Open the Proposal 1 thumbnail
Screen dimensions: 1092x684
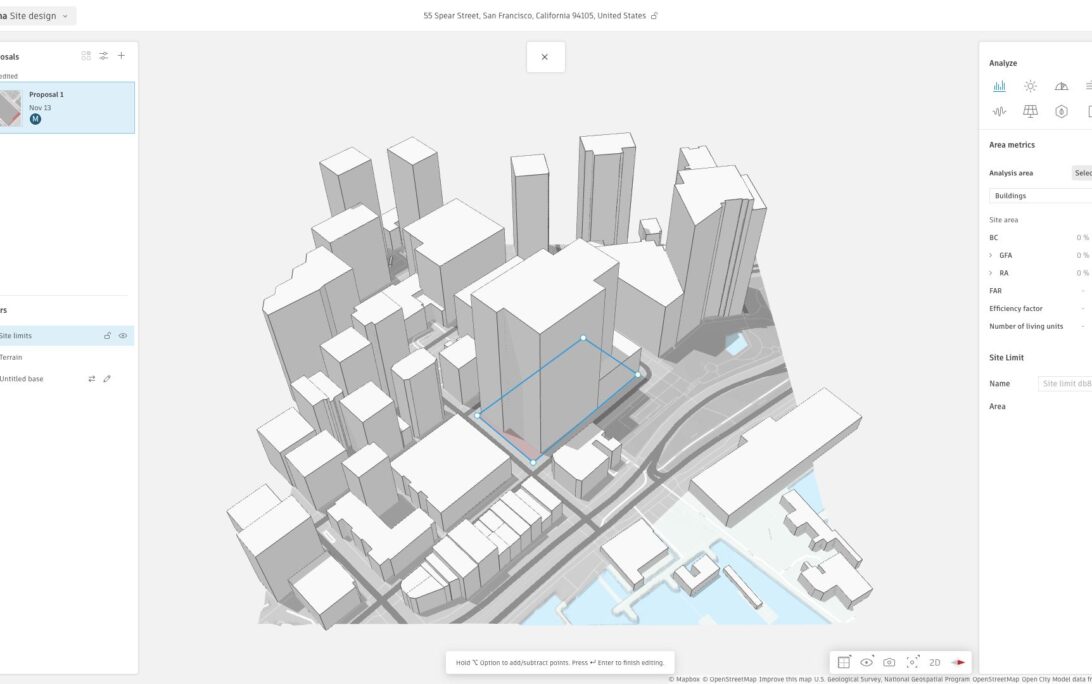pos(10,107)
